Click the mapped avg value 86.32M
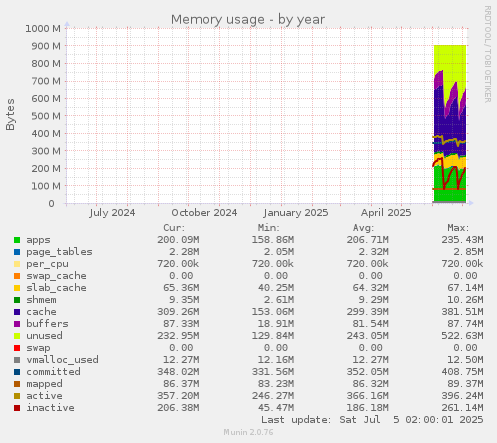The height and width of the screenshot is (443, 497). coord(371,384)
